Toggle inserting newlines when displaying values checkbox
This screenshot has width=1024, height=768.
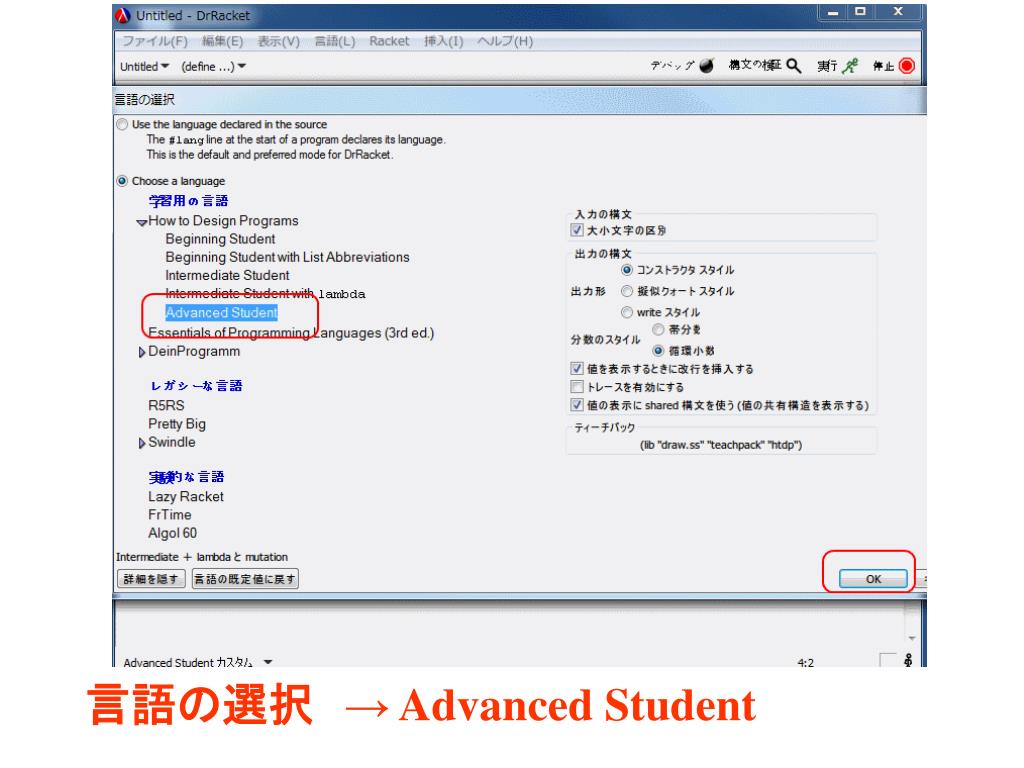point(577,368)
